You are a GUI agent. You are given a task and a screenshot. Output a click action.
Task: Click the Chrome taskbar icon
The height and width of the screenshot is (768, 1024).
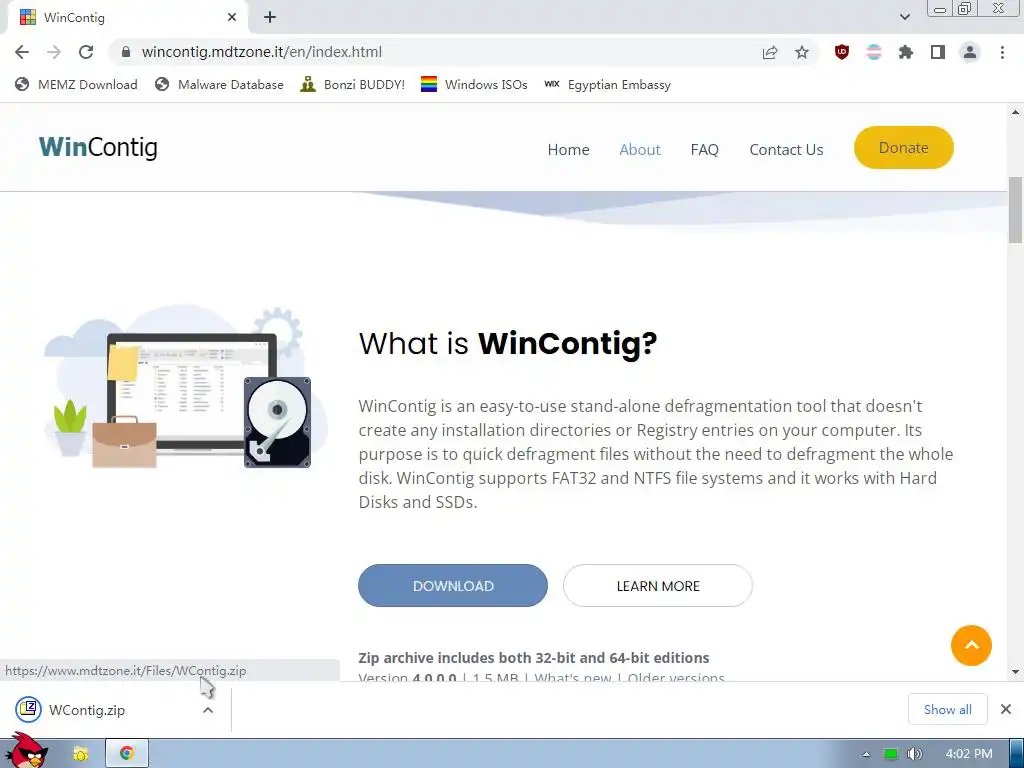click(127, 754)
